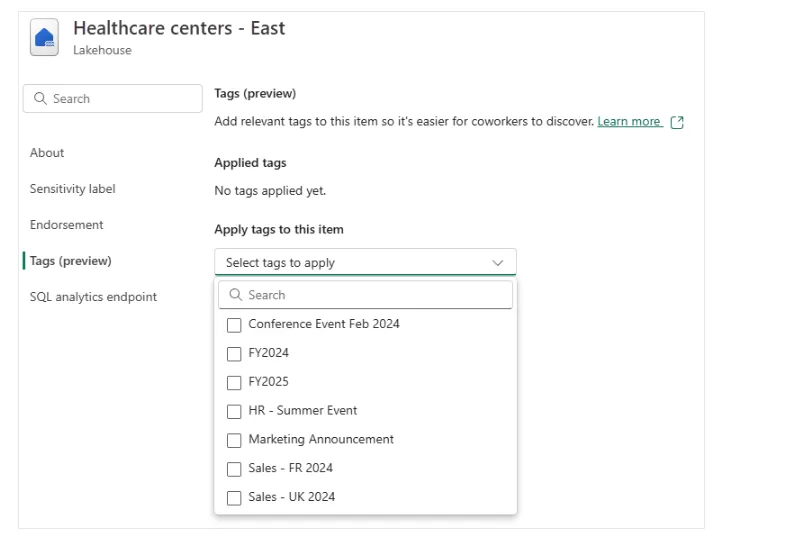Image resolution: width=793 pixels, height=541 pixels.
Task: Check the Conference Event Feb 2024 tag
Action: 234,325
